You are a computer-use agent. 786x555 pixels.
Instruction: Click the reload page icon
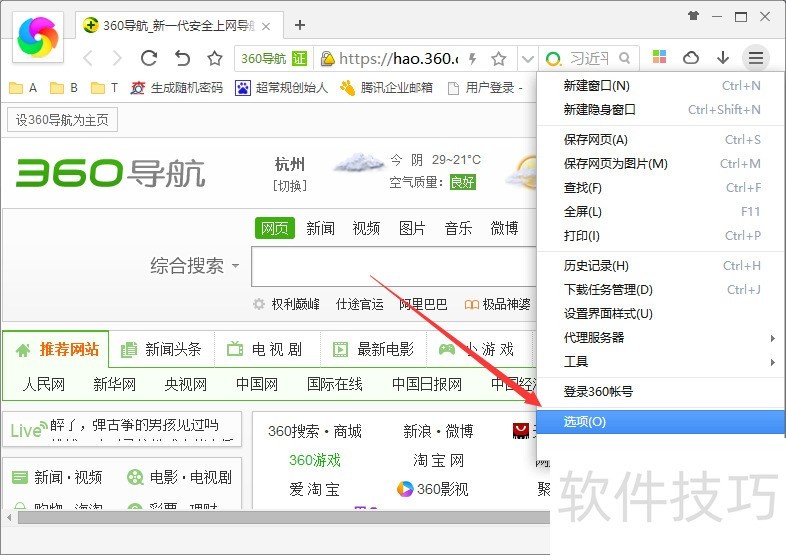click(x=149, y=58)
